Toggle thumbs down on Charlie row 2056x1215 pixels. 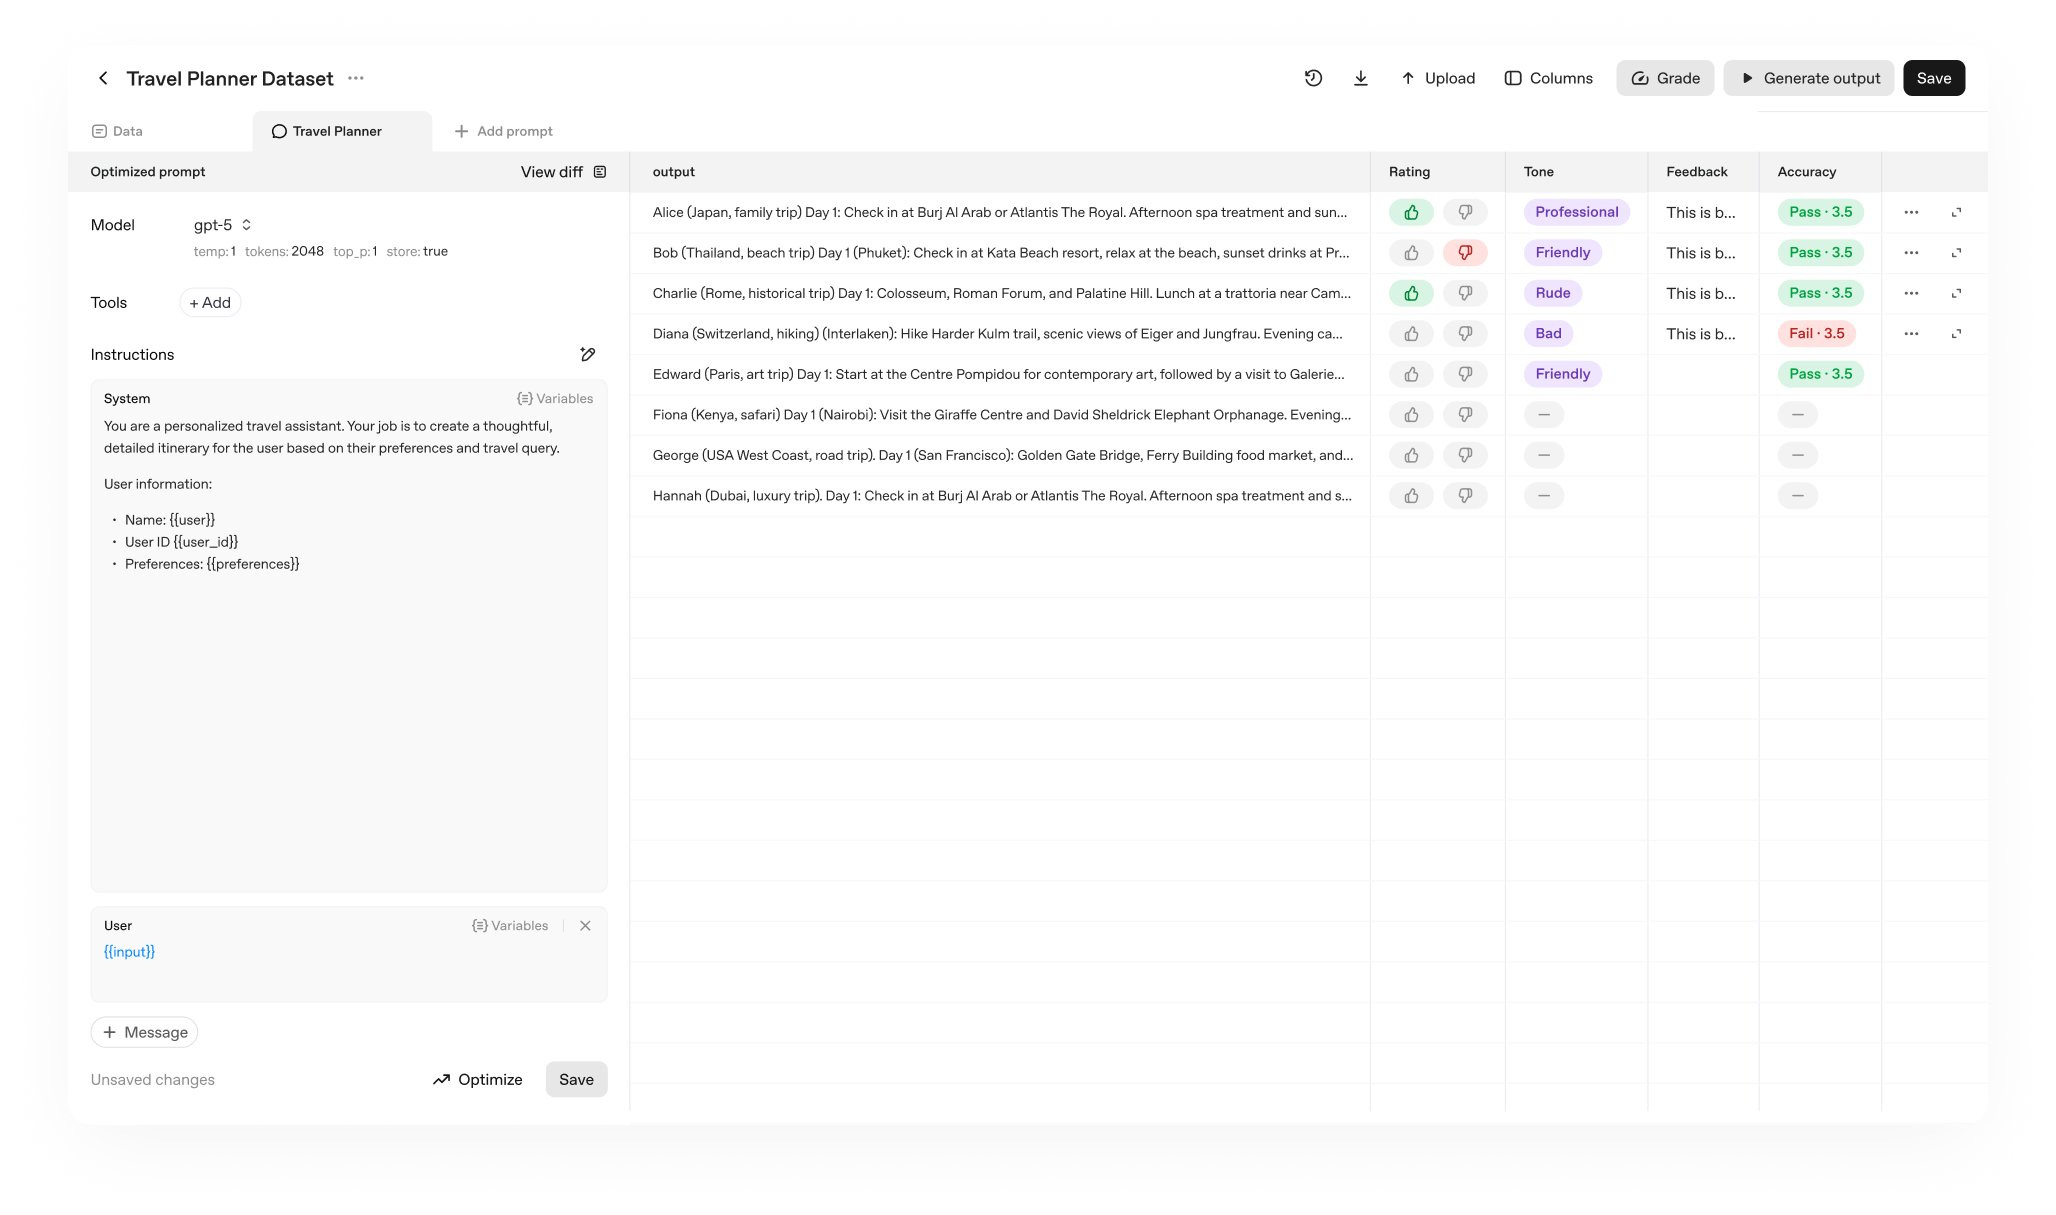coord(1465,293)
